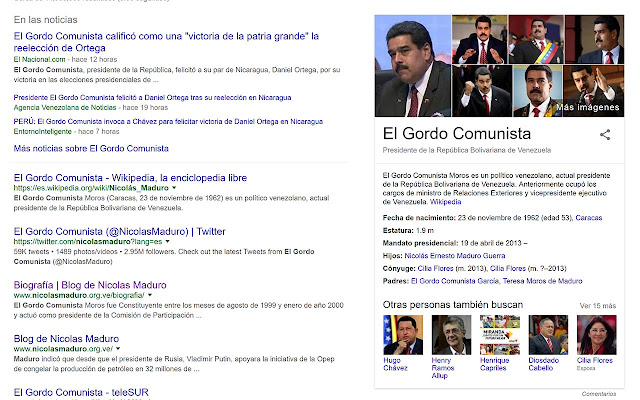This screenshot has height=400, width=640.
Task: Open dropdown arrow next to twitter.com URL
Action: coord(167,242)
